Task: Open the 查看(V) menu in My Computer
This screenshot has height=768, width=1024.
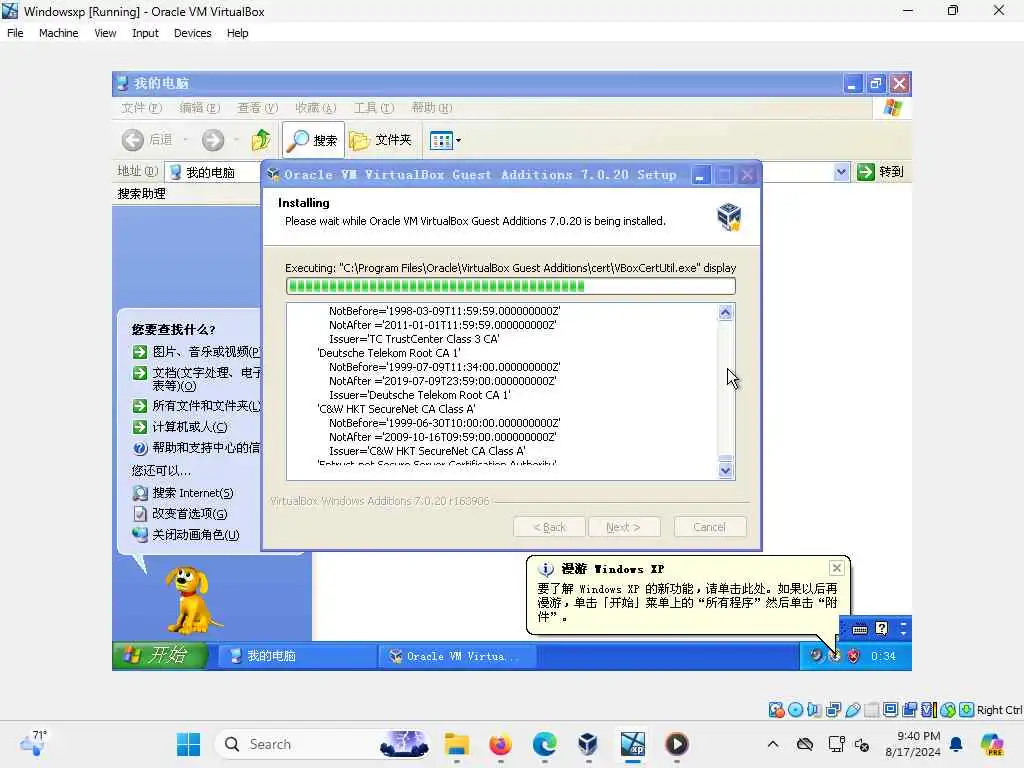Action: [257, 108]
